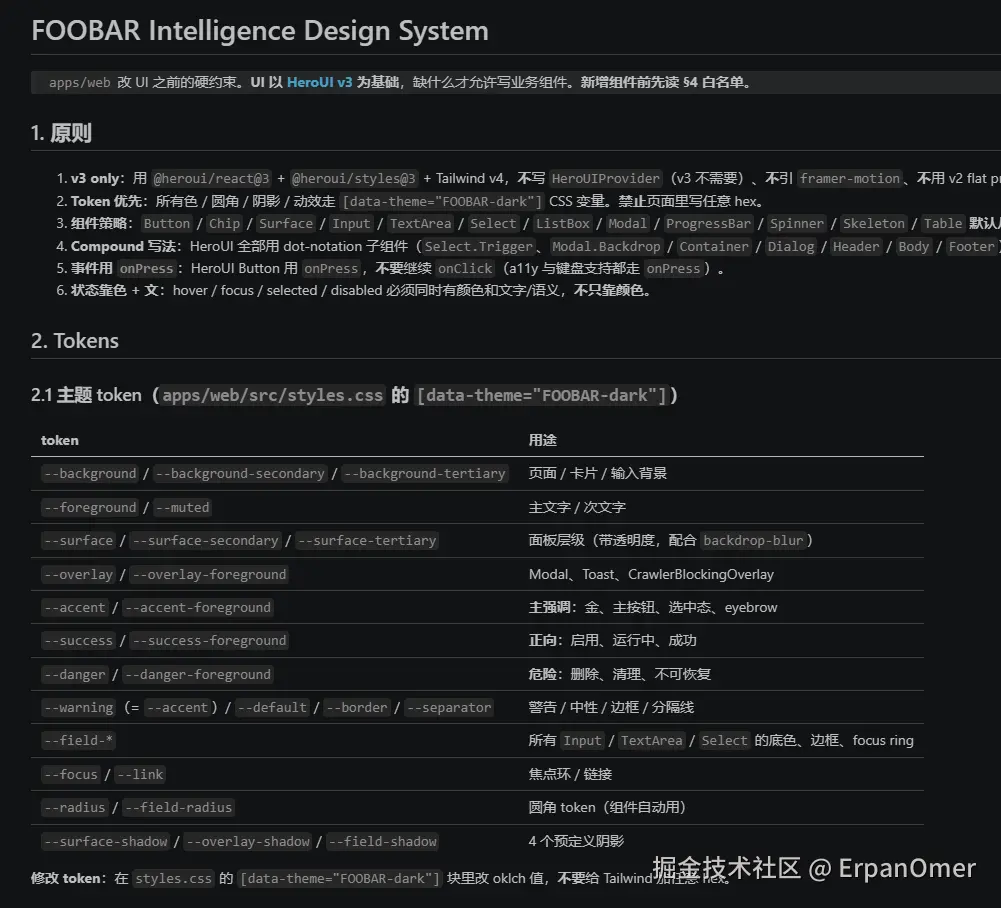Click the --danger-foreground token
Image resolution: width=1001 pixels, height=908 pixels.
coord(197,674)
